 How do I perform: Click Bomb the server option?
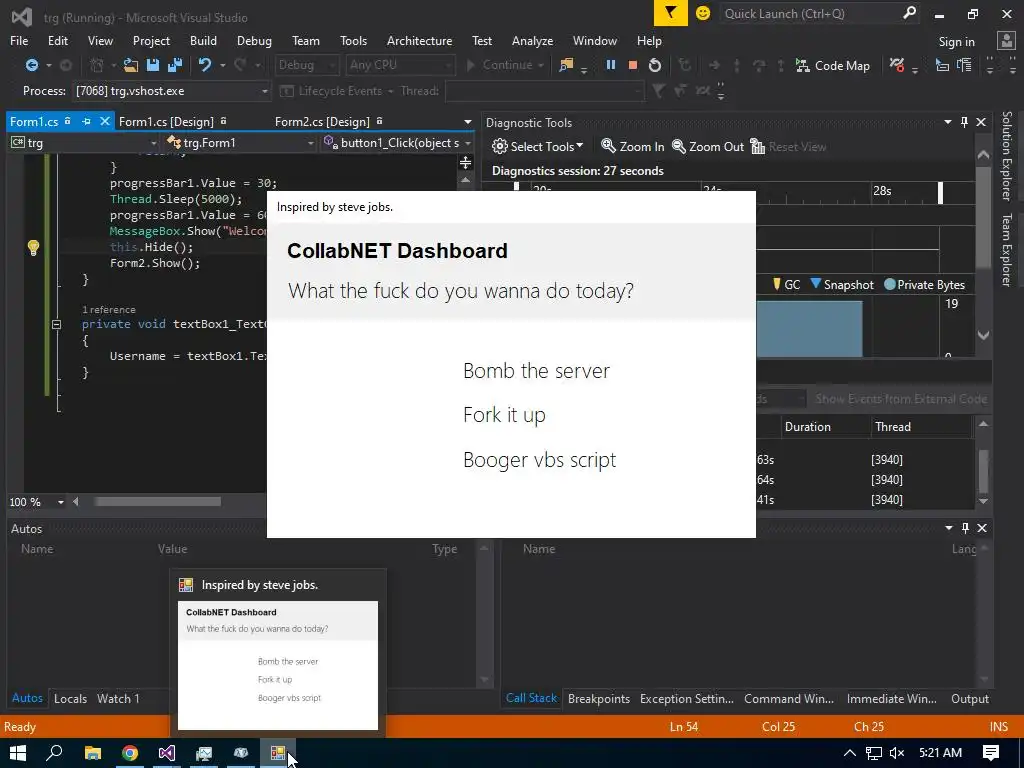coord(536,371)
